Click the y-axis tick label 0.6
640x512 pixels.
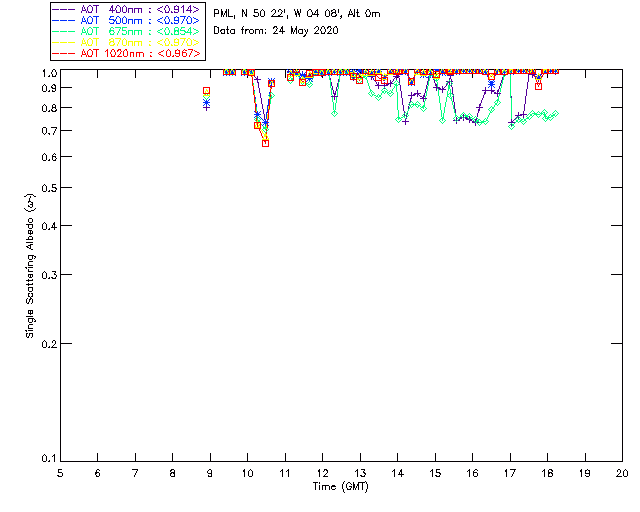tap(49, 157)
